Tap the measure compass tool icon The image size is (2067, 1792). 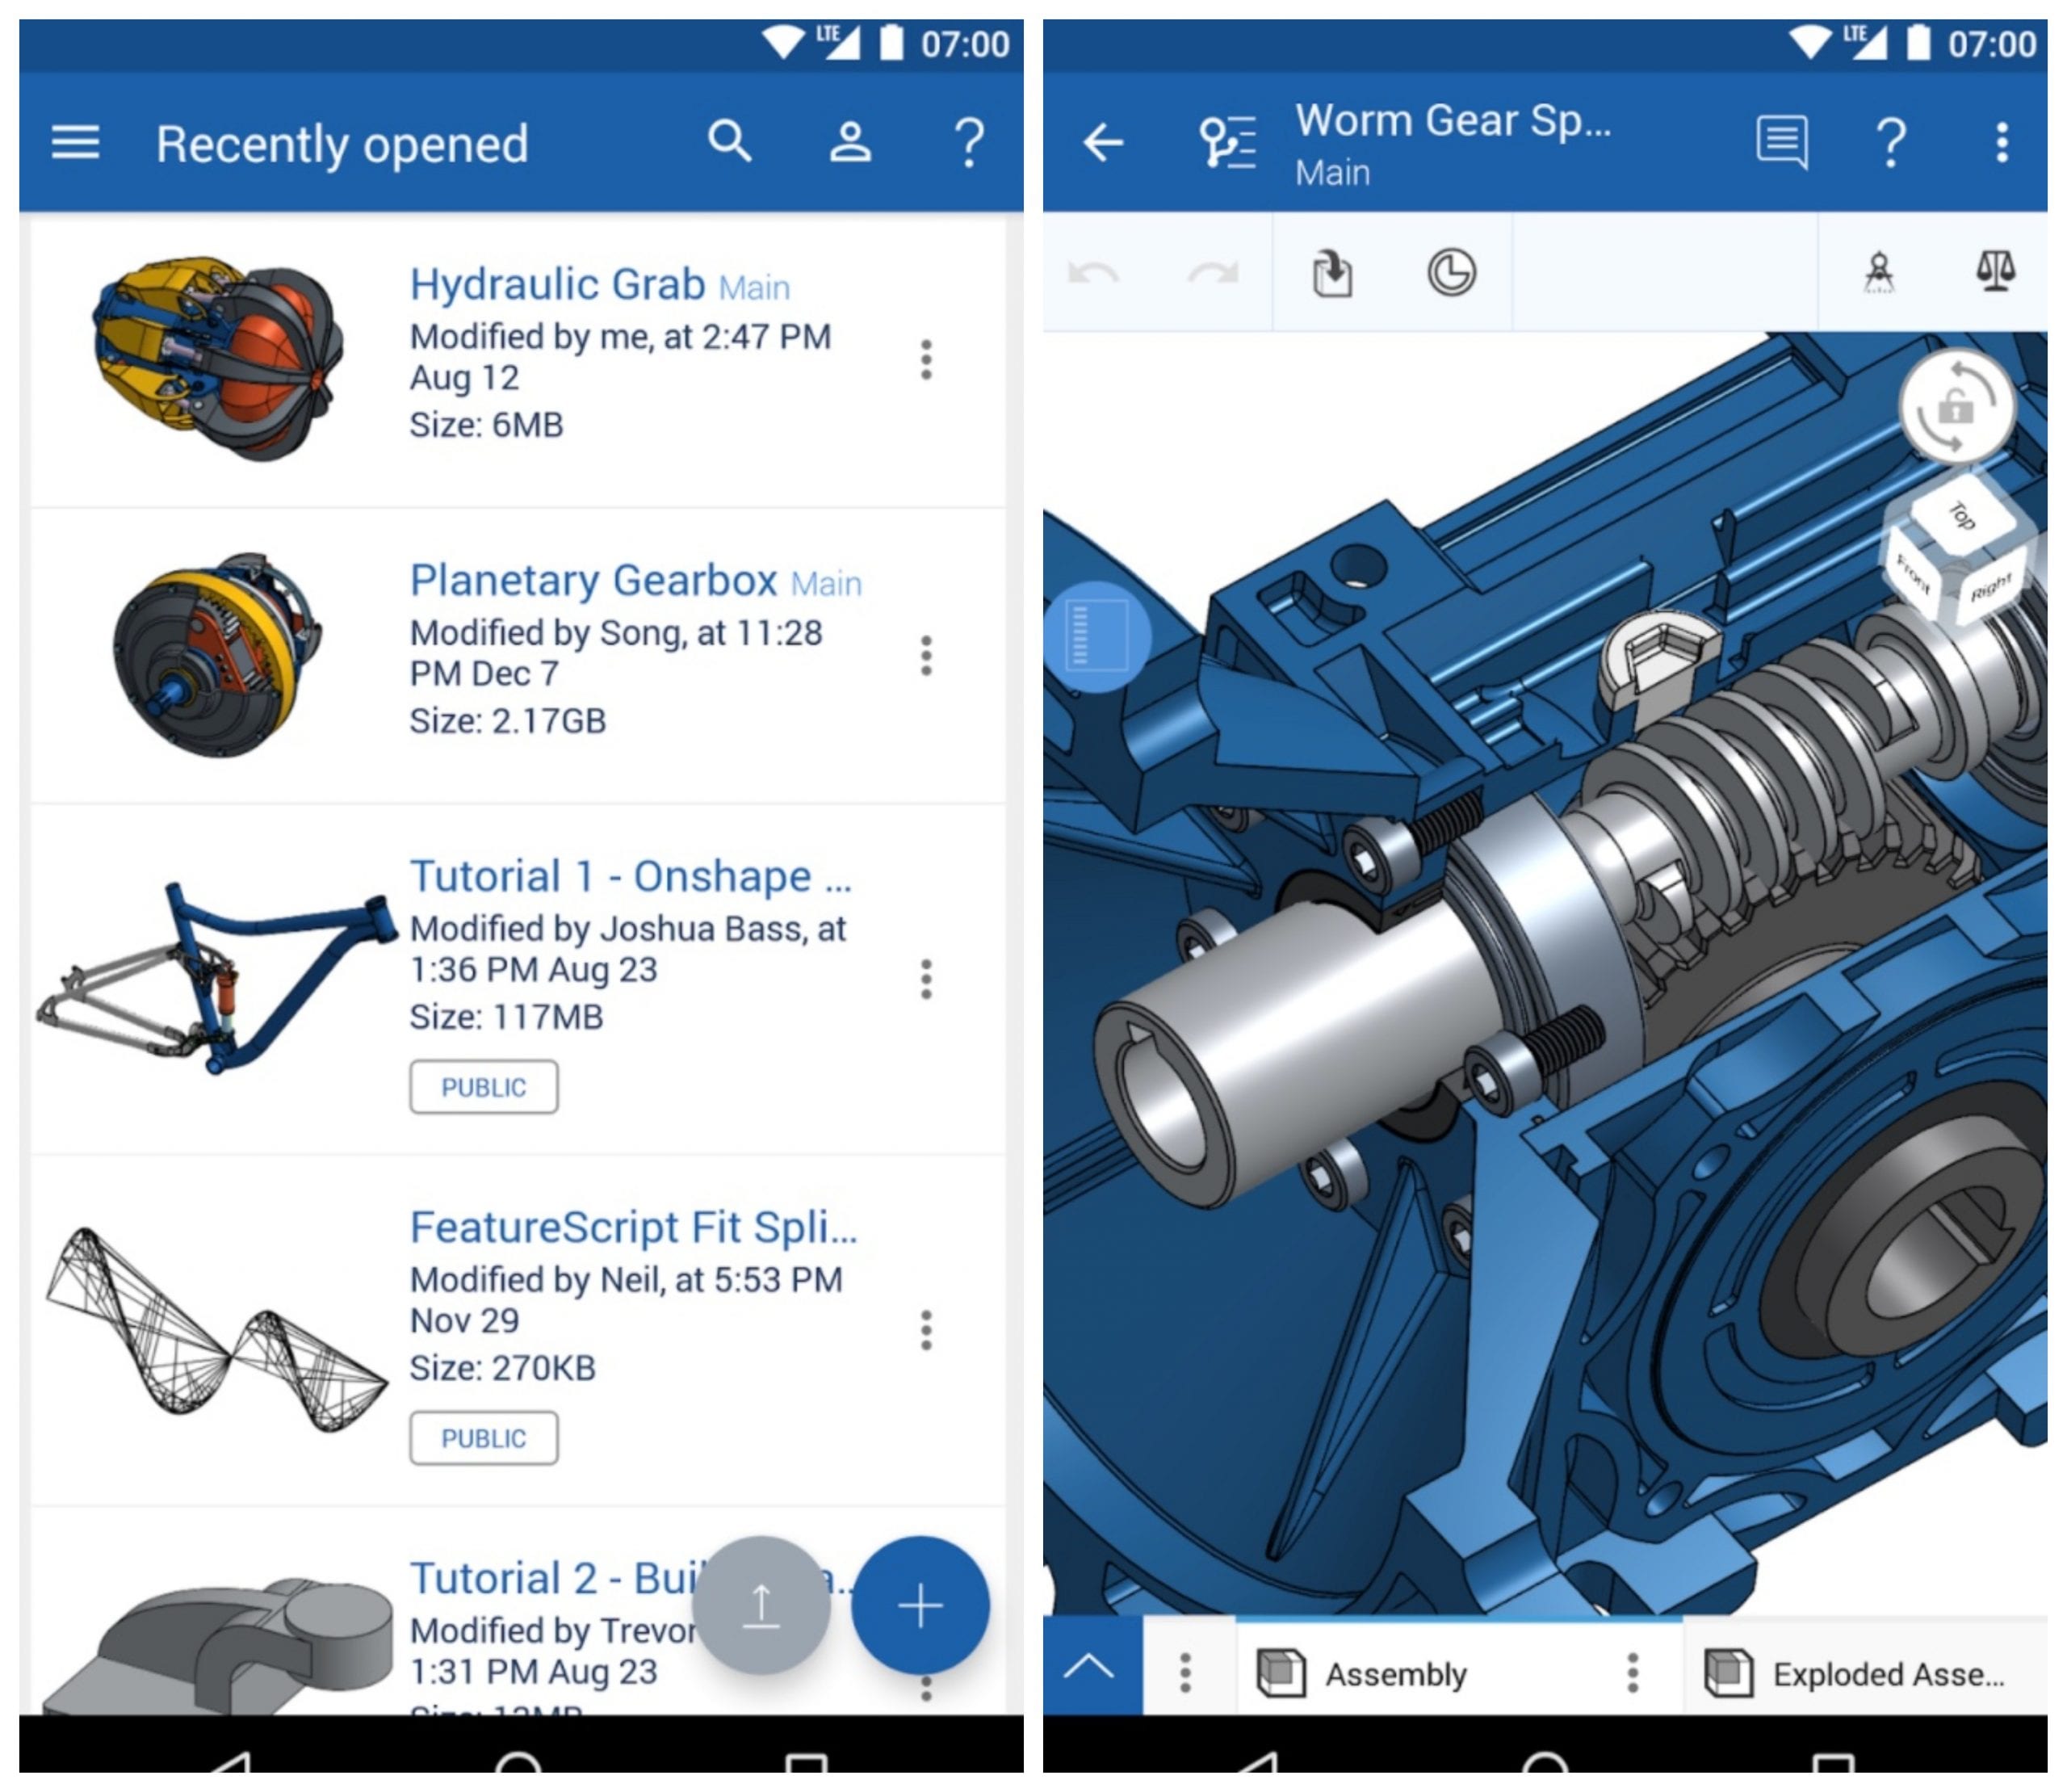(x=1879, y=272)
